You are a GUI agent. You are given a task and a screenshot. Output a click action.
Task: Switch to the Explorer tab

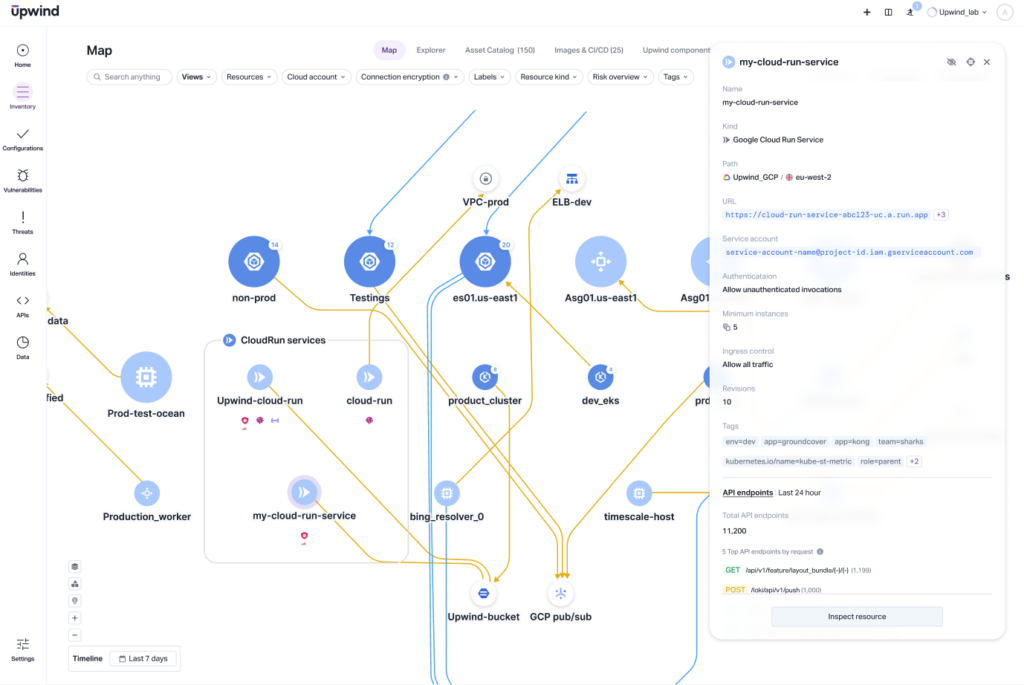pos(431,50)
